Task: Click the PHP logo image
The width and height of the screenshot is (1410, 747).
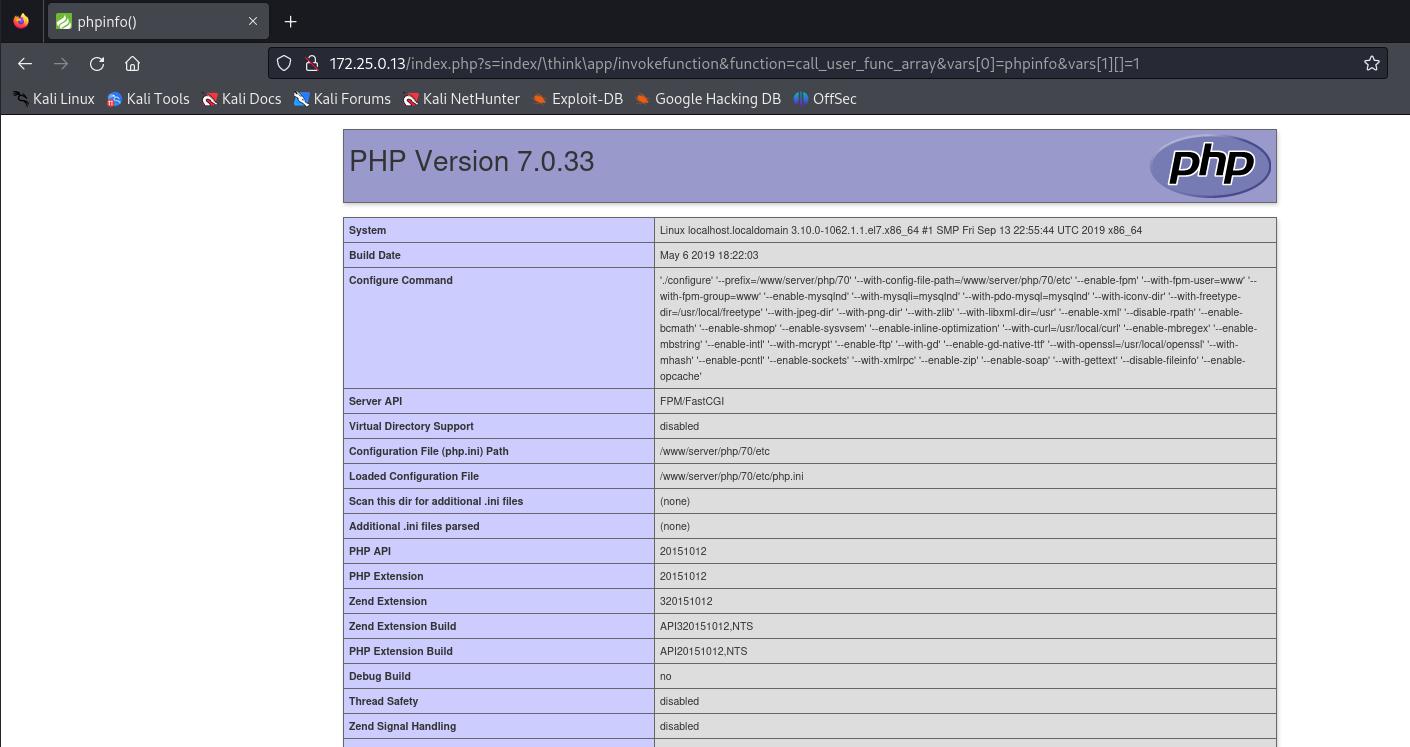Action: [x=1210, y=166]
